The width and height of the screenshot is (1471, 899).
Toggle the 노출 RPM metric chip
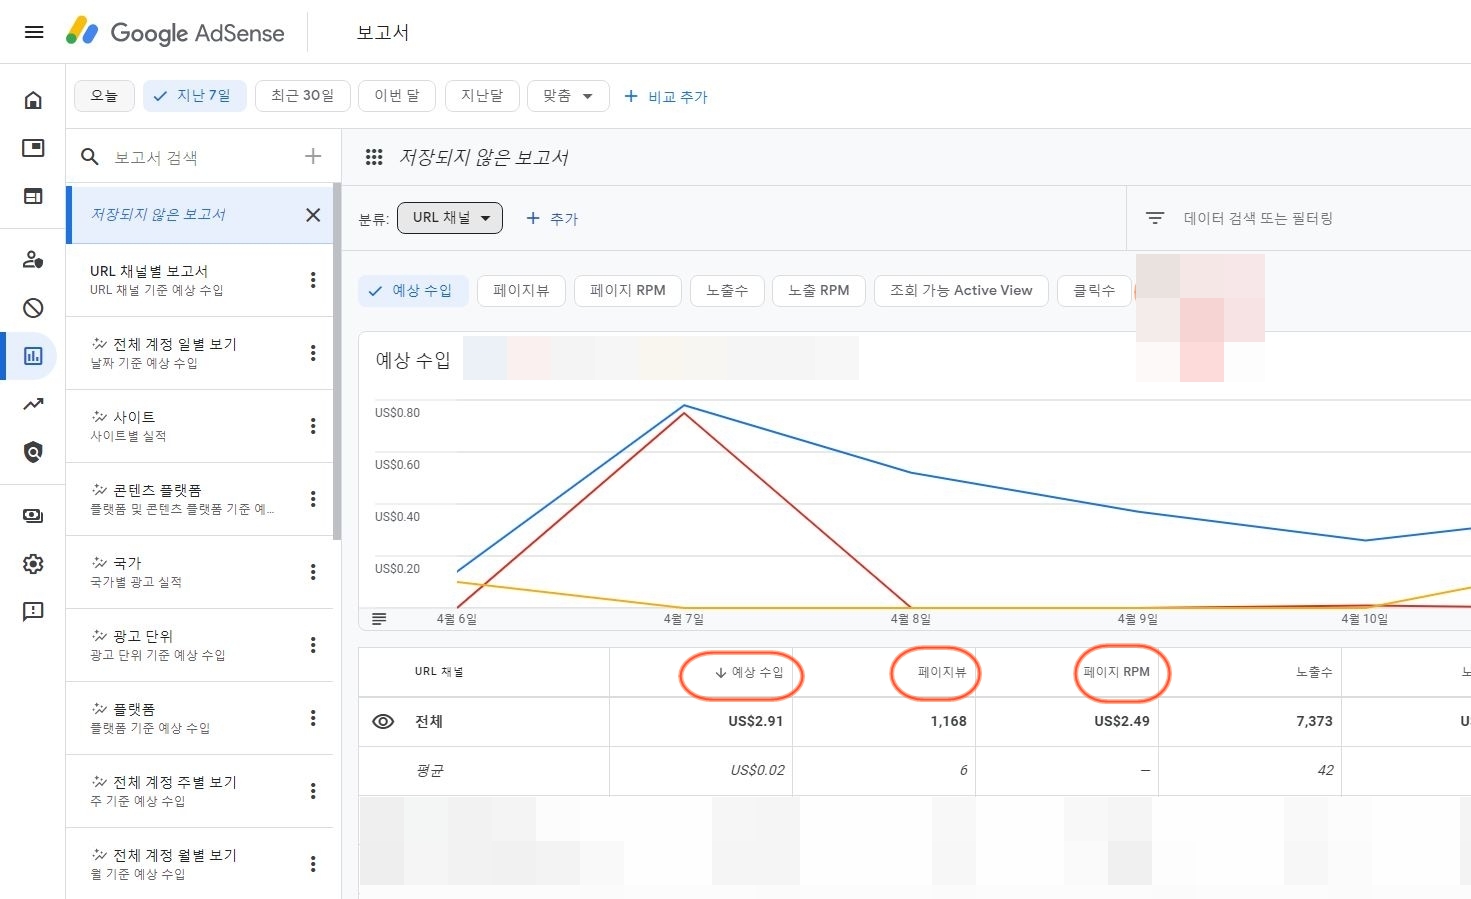pos(819,291)
